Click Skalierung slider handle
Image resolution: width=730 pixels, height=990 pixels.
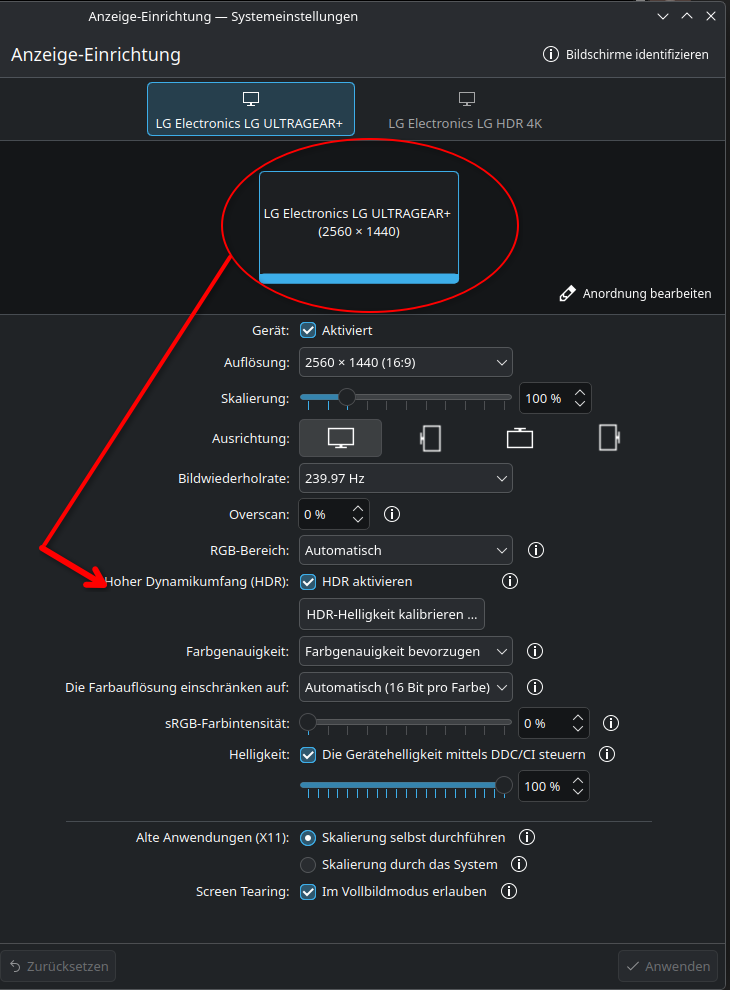346,397
